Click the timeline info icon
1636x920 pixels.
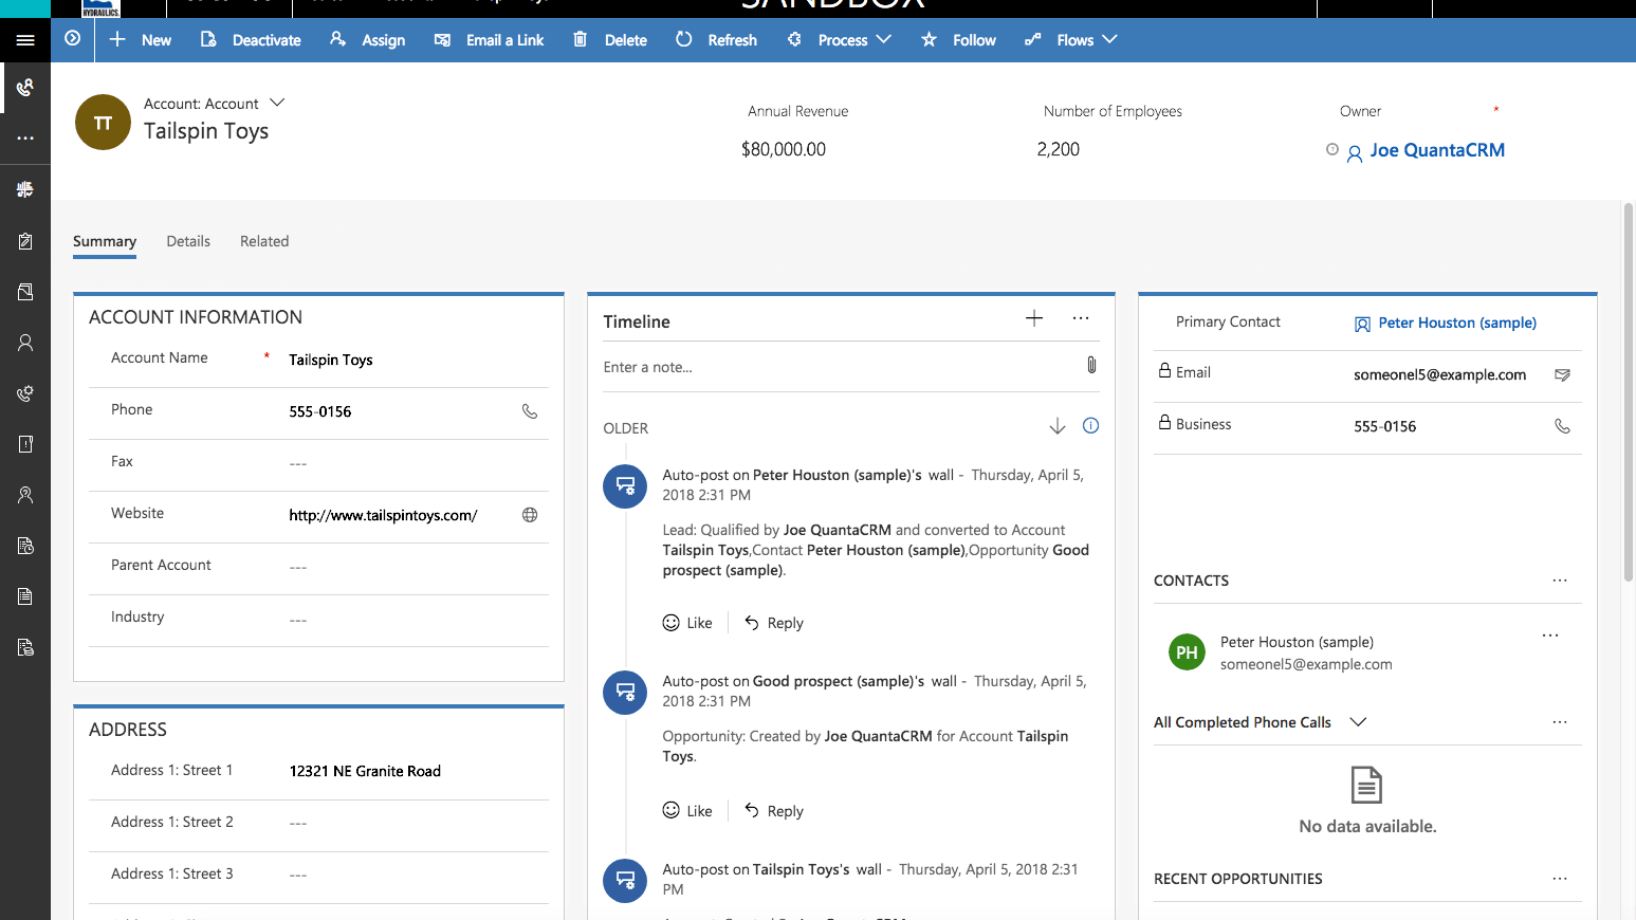point(1090,426)
